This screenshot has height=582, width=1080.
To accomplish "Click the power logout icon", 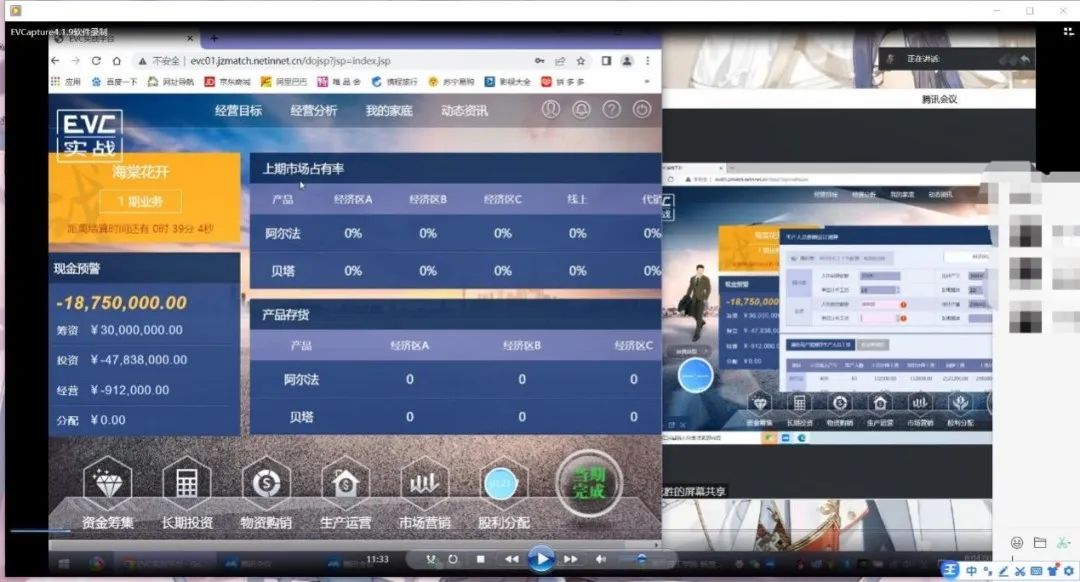I will (641, 110).
